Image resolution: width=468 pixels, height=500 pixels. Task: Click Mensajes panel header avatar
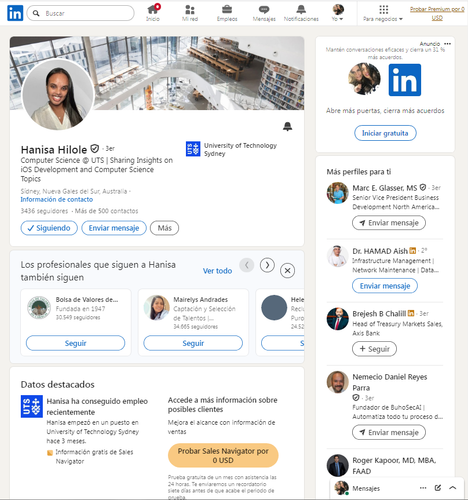[x=341, y=488]
